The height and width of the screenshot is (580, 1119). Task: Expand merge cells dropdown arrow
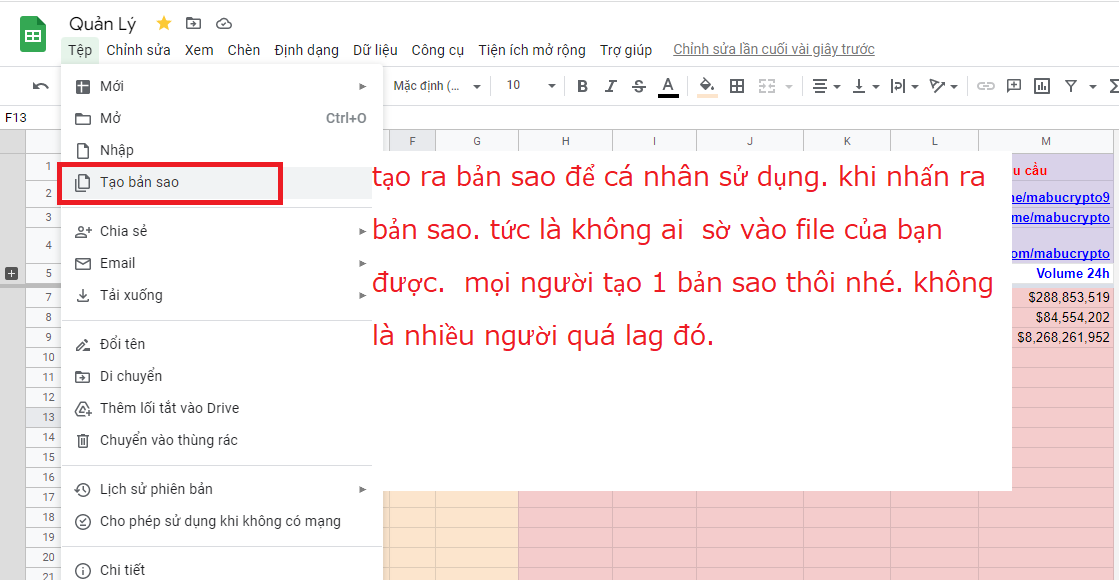click(789, 87)
